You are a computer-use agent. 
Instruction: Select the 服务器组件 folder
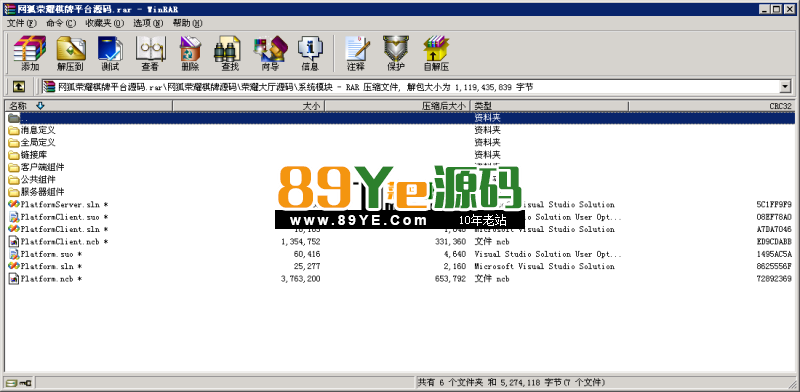coord(37,192)
